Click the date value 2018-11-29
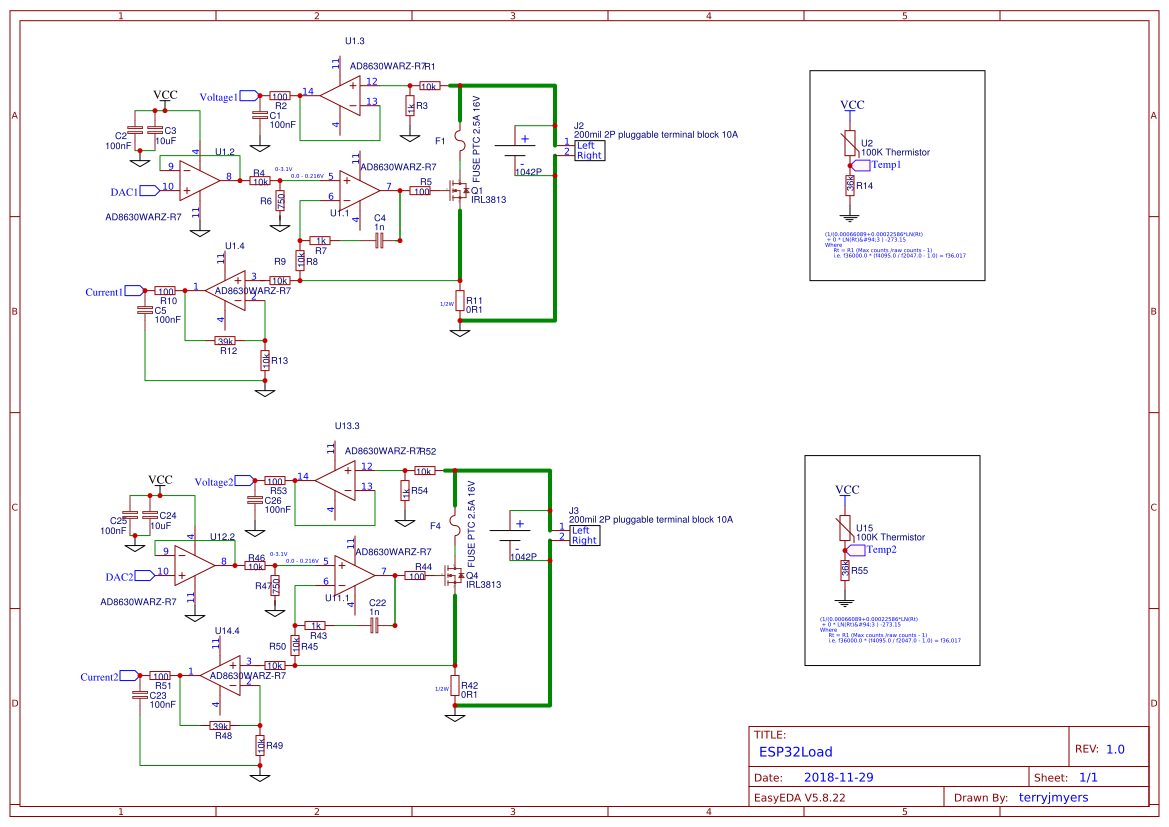This screenshot has height=827, width=1169. (838, 777)
